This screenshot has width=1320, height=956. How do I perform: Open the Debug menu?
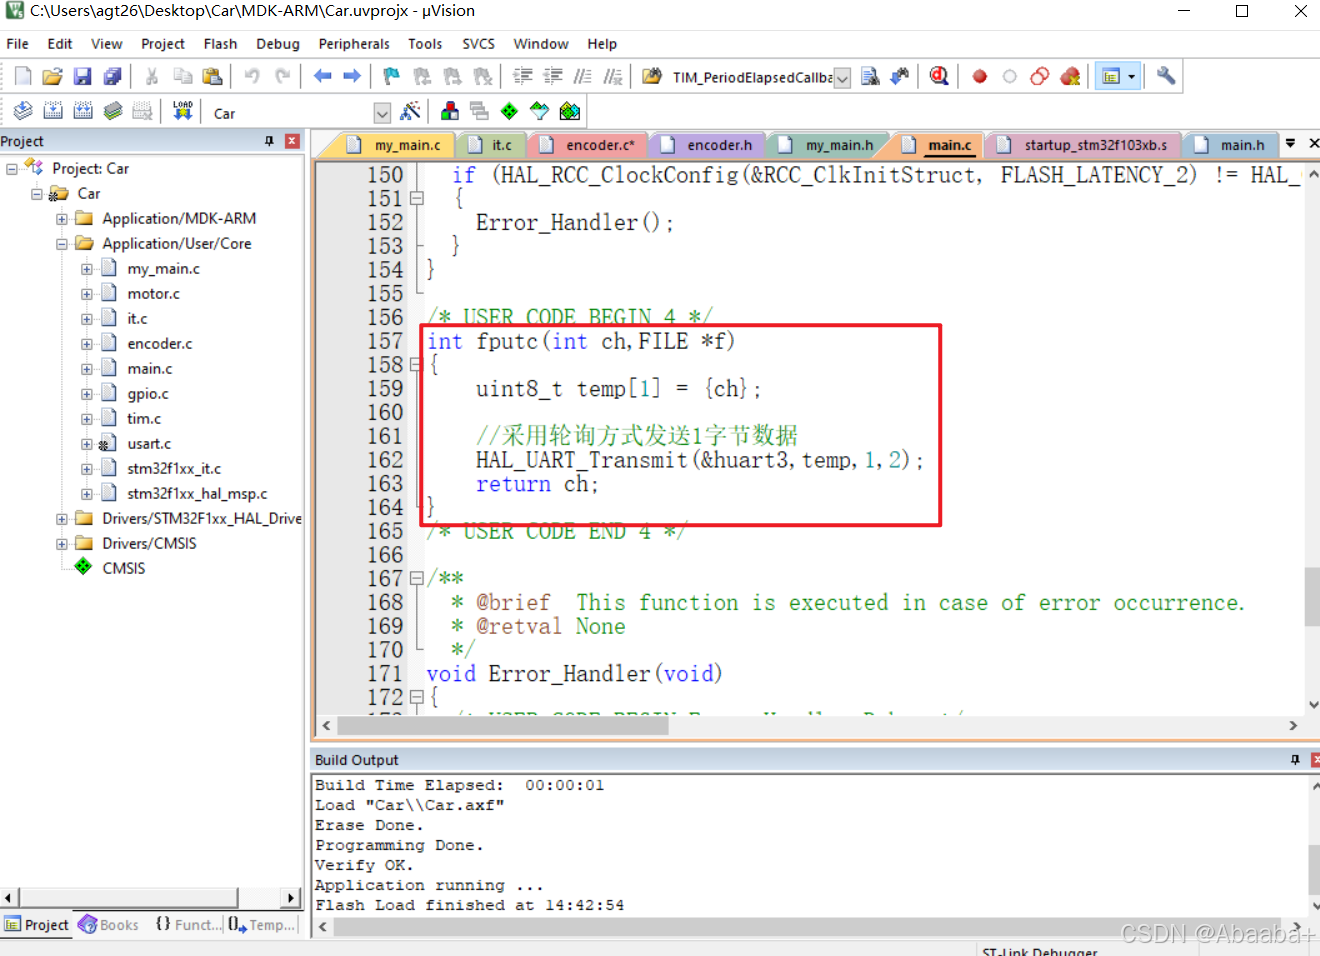(278, 44)
